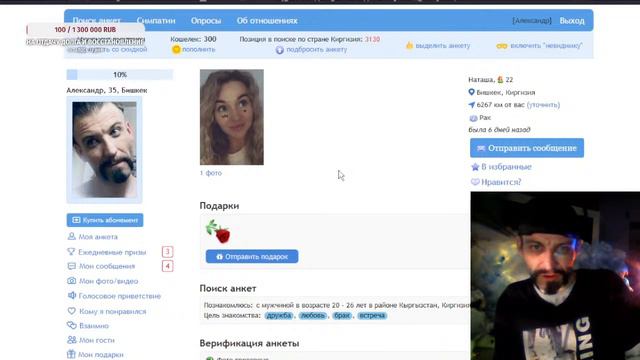Click the streamer webcam overlay
This screenshot has width=640, height=360.
pyautogui.click(x=555, y=276)
